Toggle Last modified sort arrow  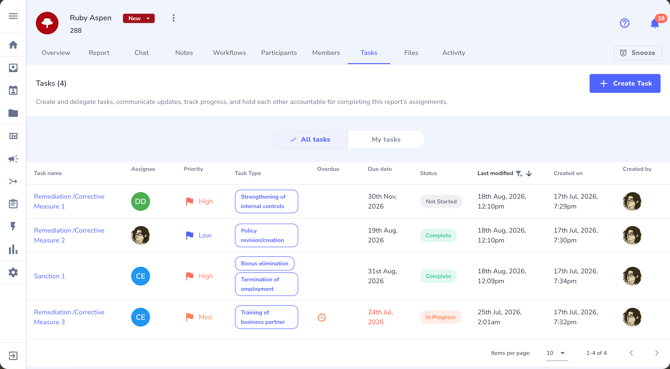[529, 173]
